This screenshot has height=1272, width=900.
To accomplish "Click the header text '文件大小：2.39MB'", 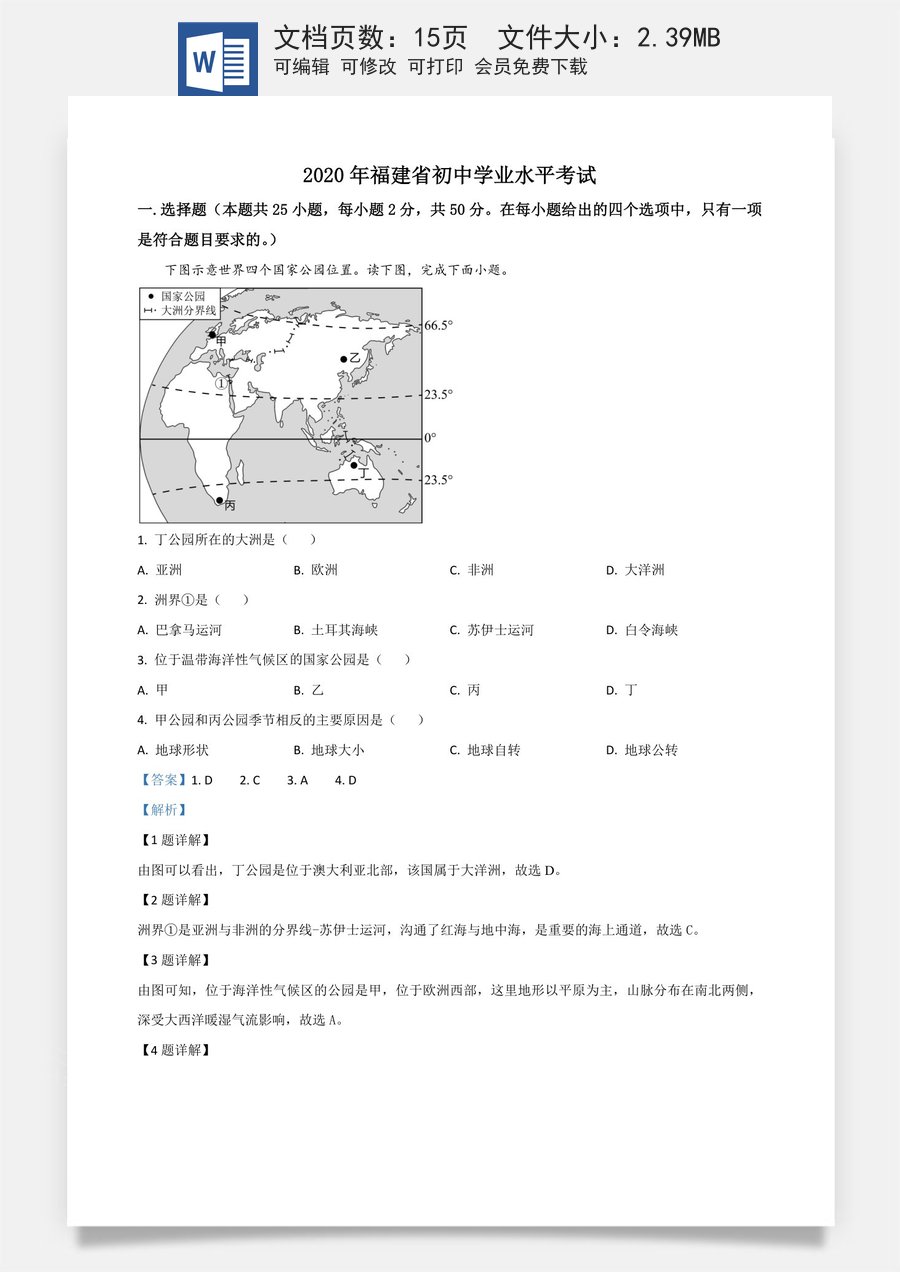I will point(609,37).
